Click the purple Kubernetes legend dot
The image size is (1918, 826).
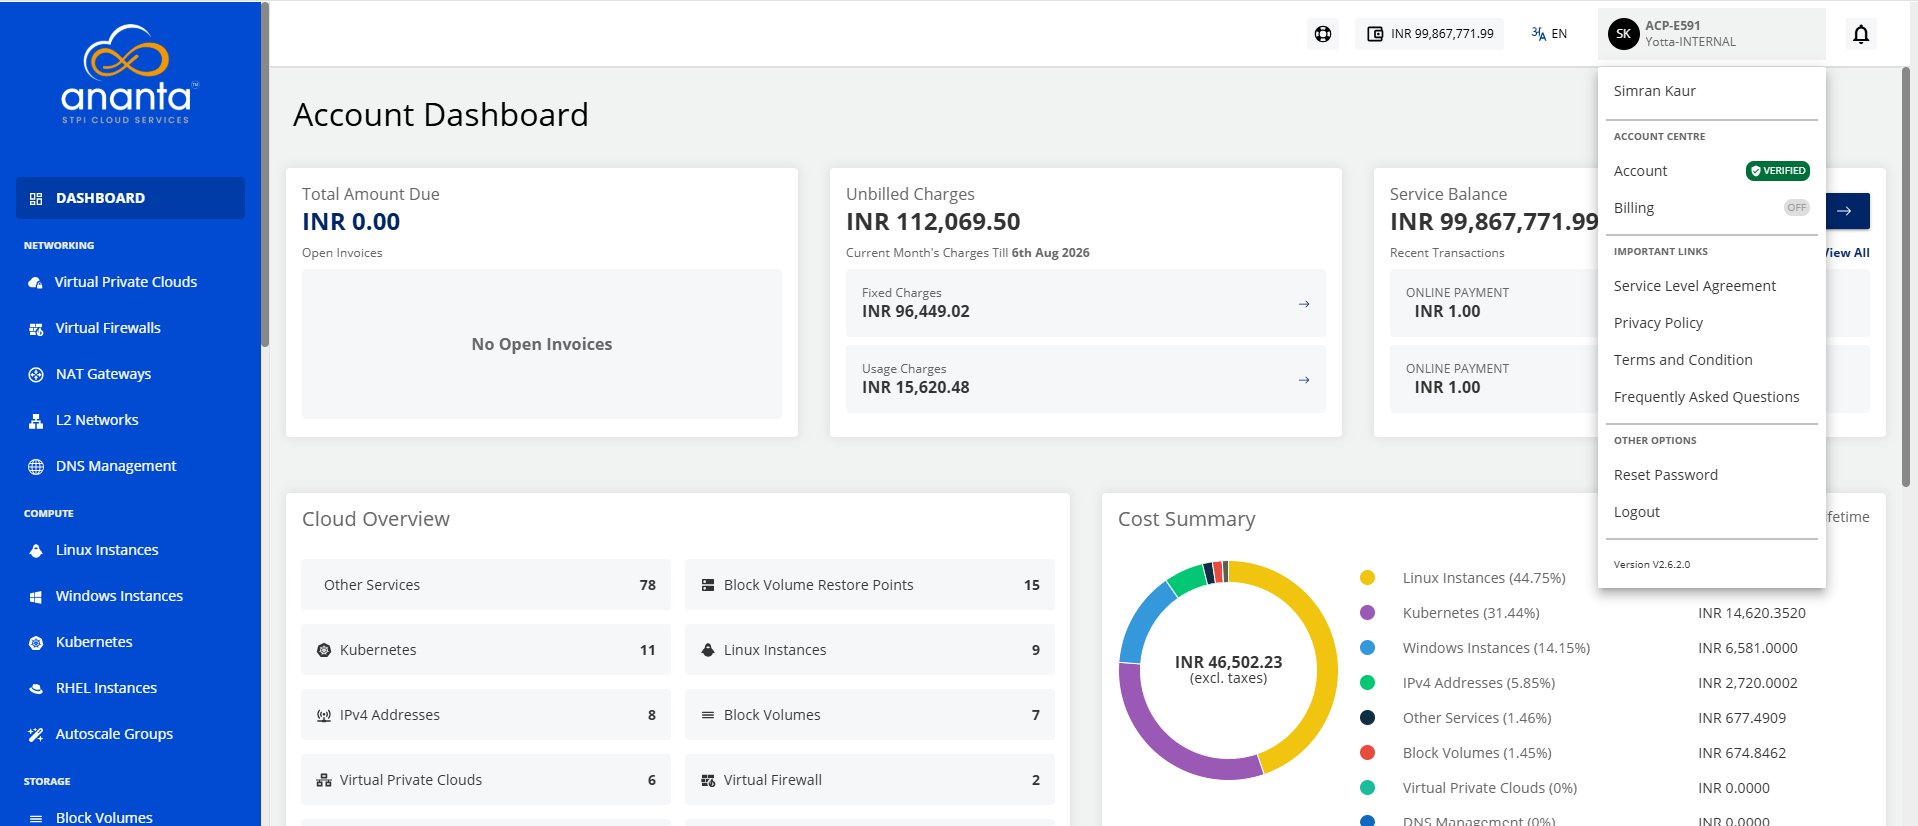[1367, 613]
